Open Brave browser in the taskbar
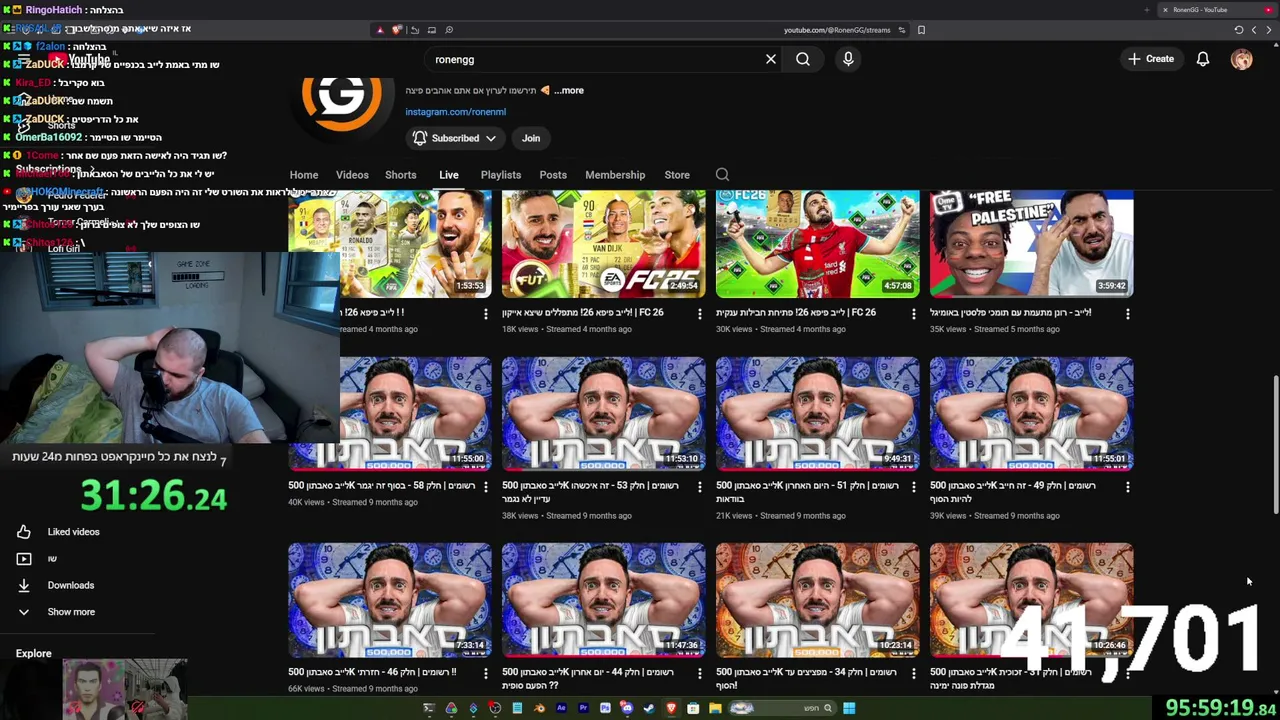This screenshot has height=720, width=1280. click(x=671, y=708)
